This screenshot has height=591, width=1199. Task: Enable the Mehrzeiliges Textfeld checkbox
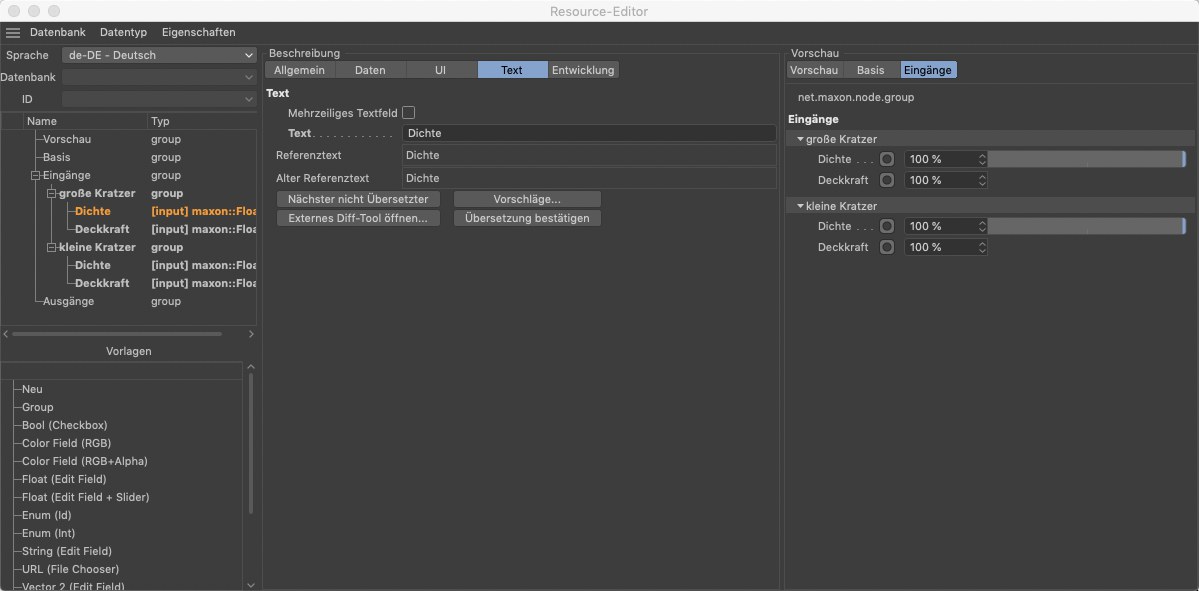click(x=408, y=113)
